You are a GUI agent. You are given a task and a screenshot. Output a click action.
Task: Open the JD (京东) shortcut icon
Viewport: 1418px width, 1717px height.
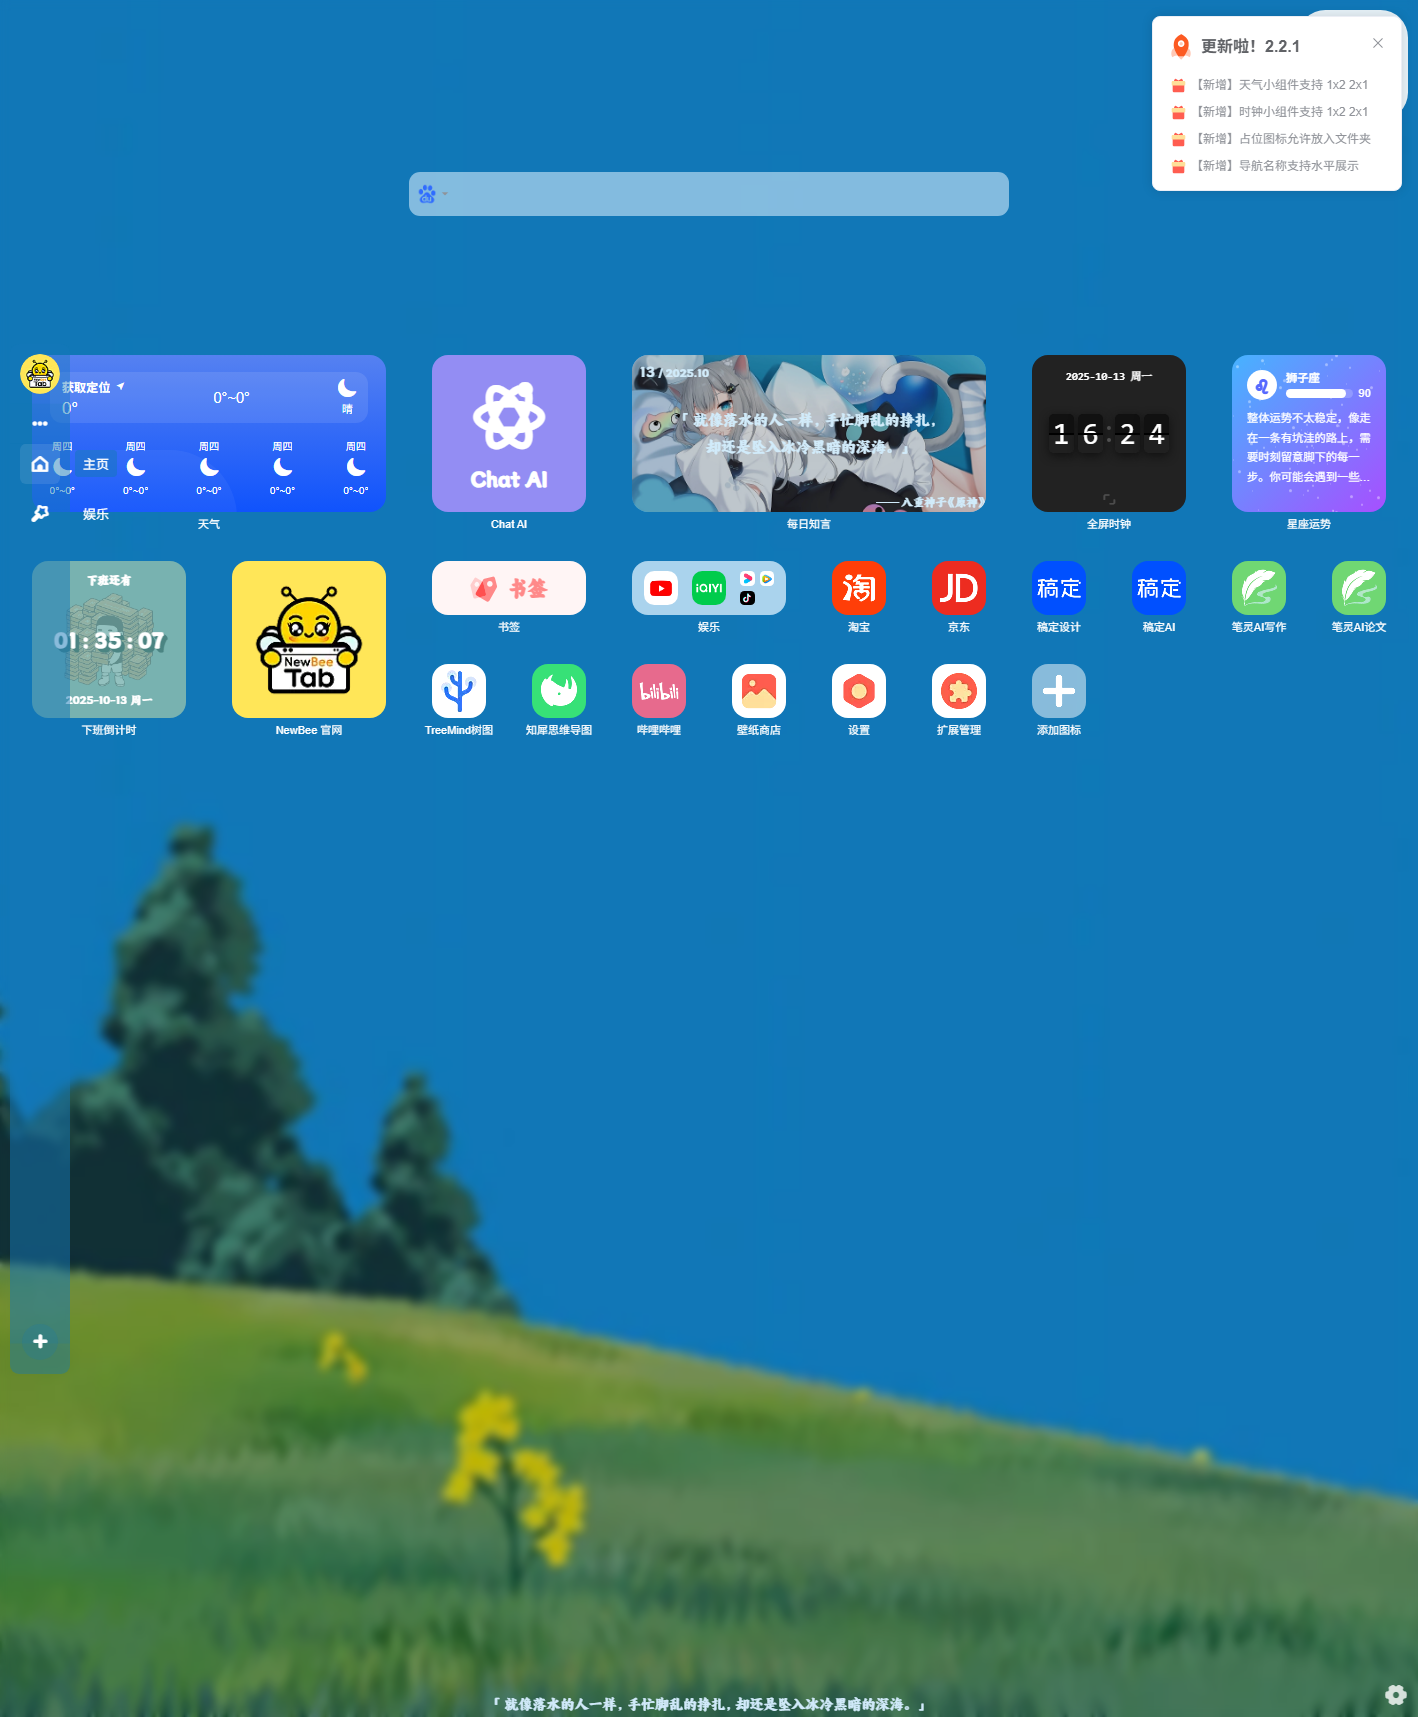pos(958,588)
